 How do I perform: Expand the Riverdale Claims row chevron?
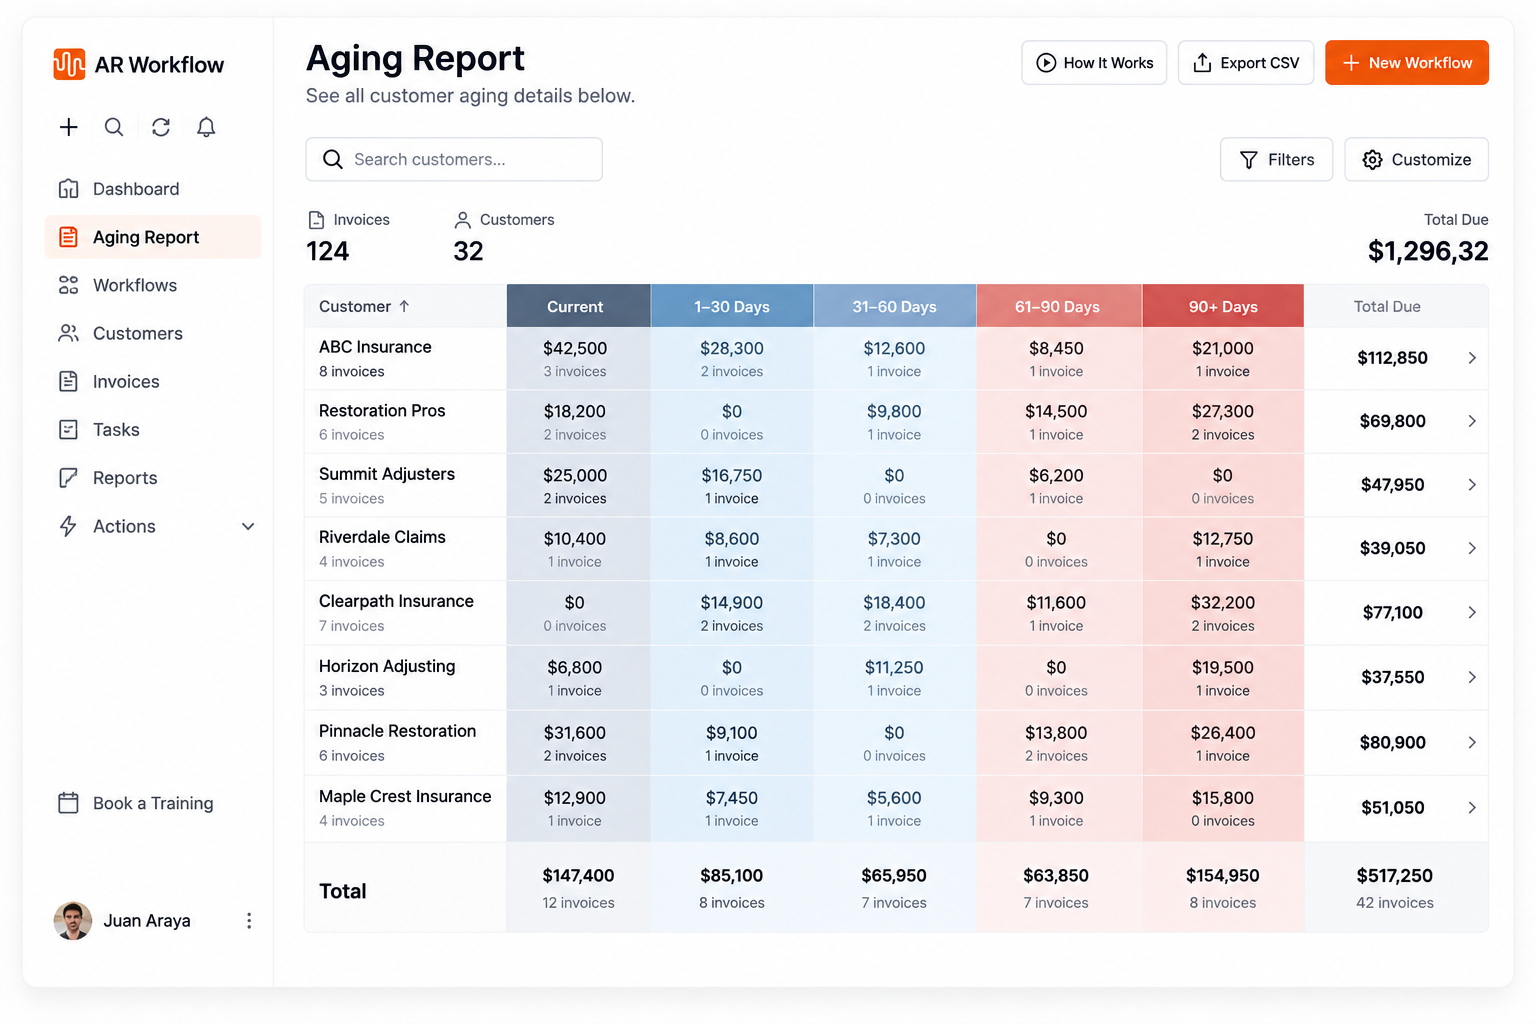pyautogui.click(x=1472, y=548)
